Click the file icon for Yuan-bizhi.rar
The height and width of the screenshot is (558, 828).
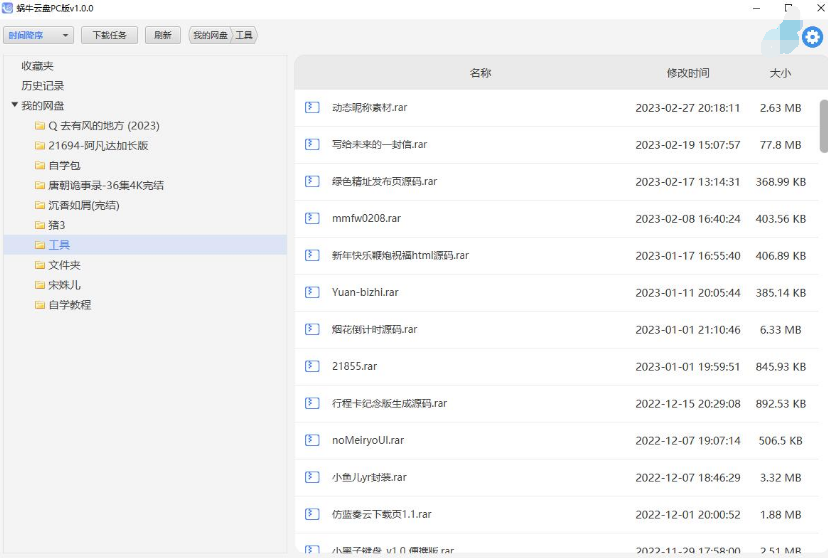(311, 292)
